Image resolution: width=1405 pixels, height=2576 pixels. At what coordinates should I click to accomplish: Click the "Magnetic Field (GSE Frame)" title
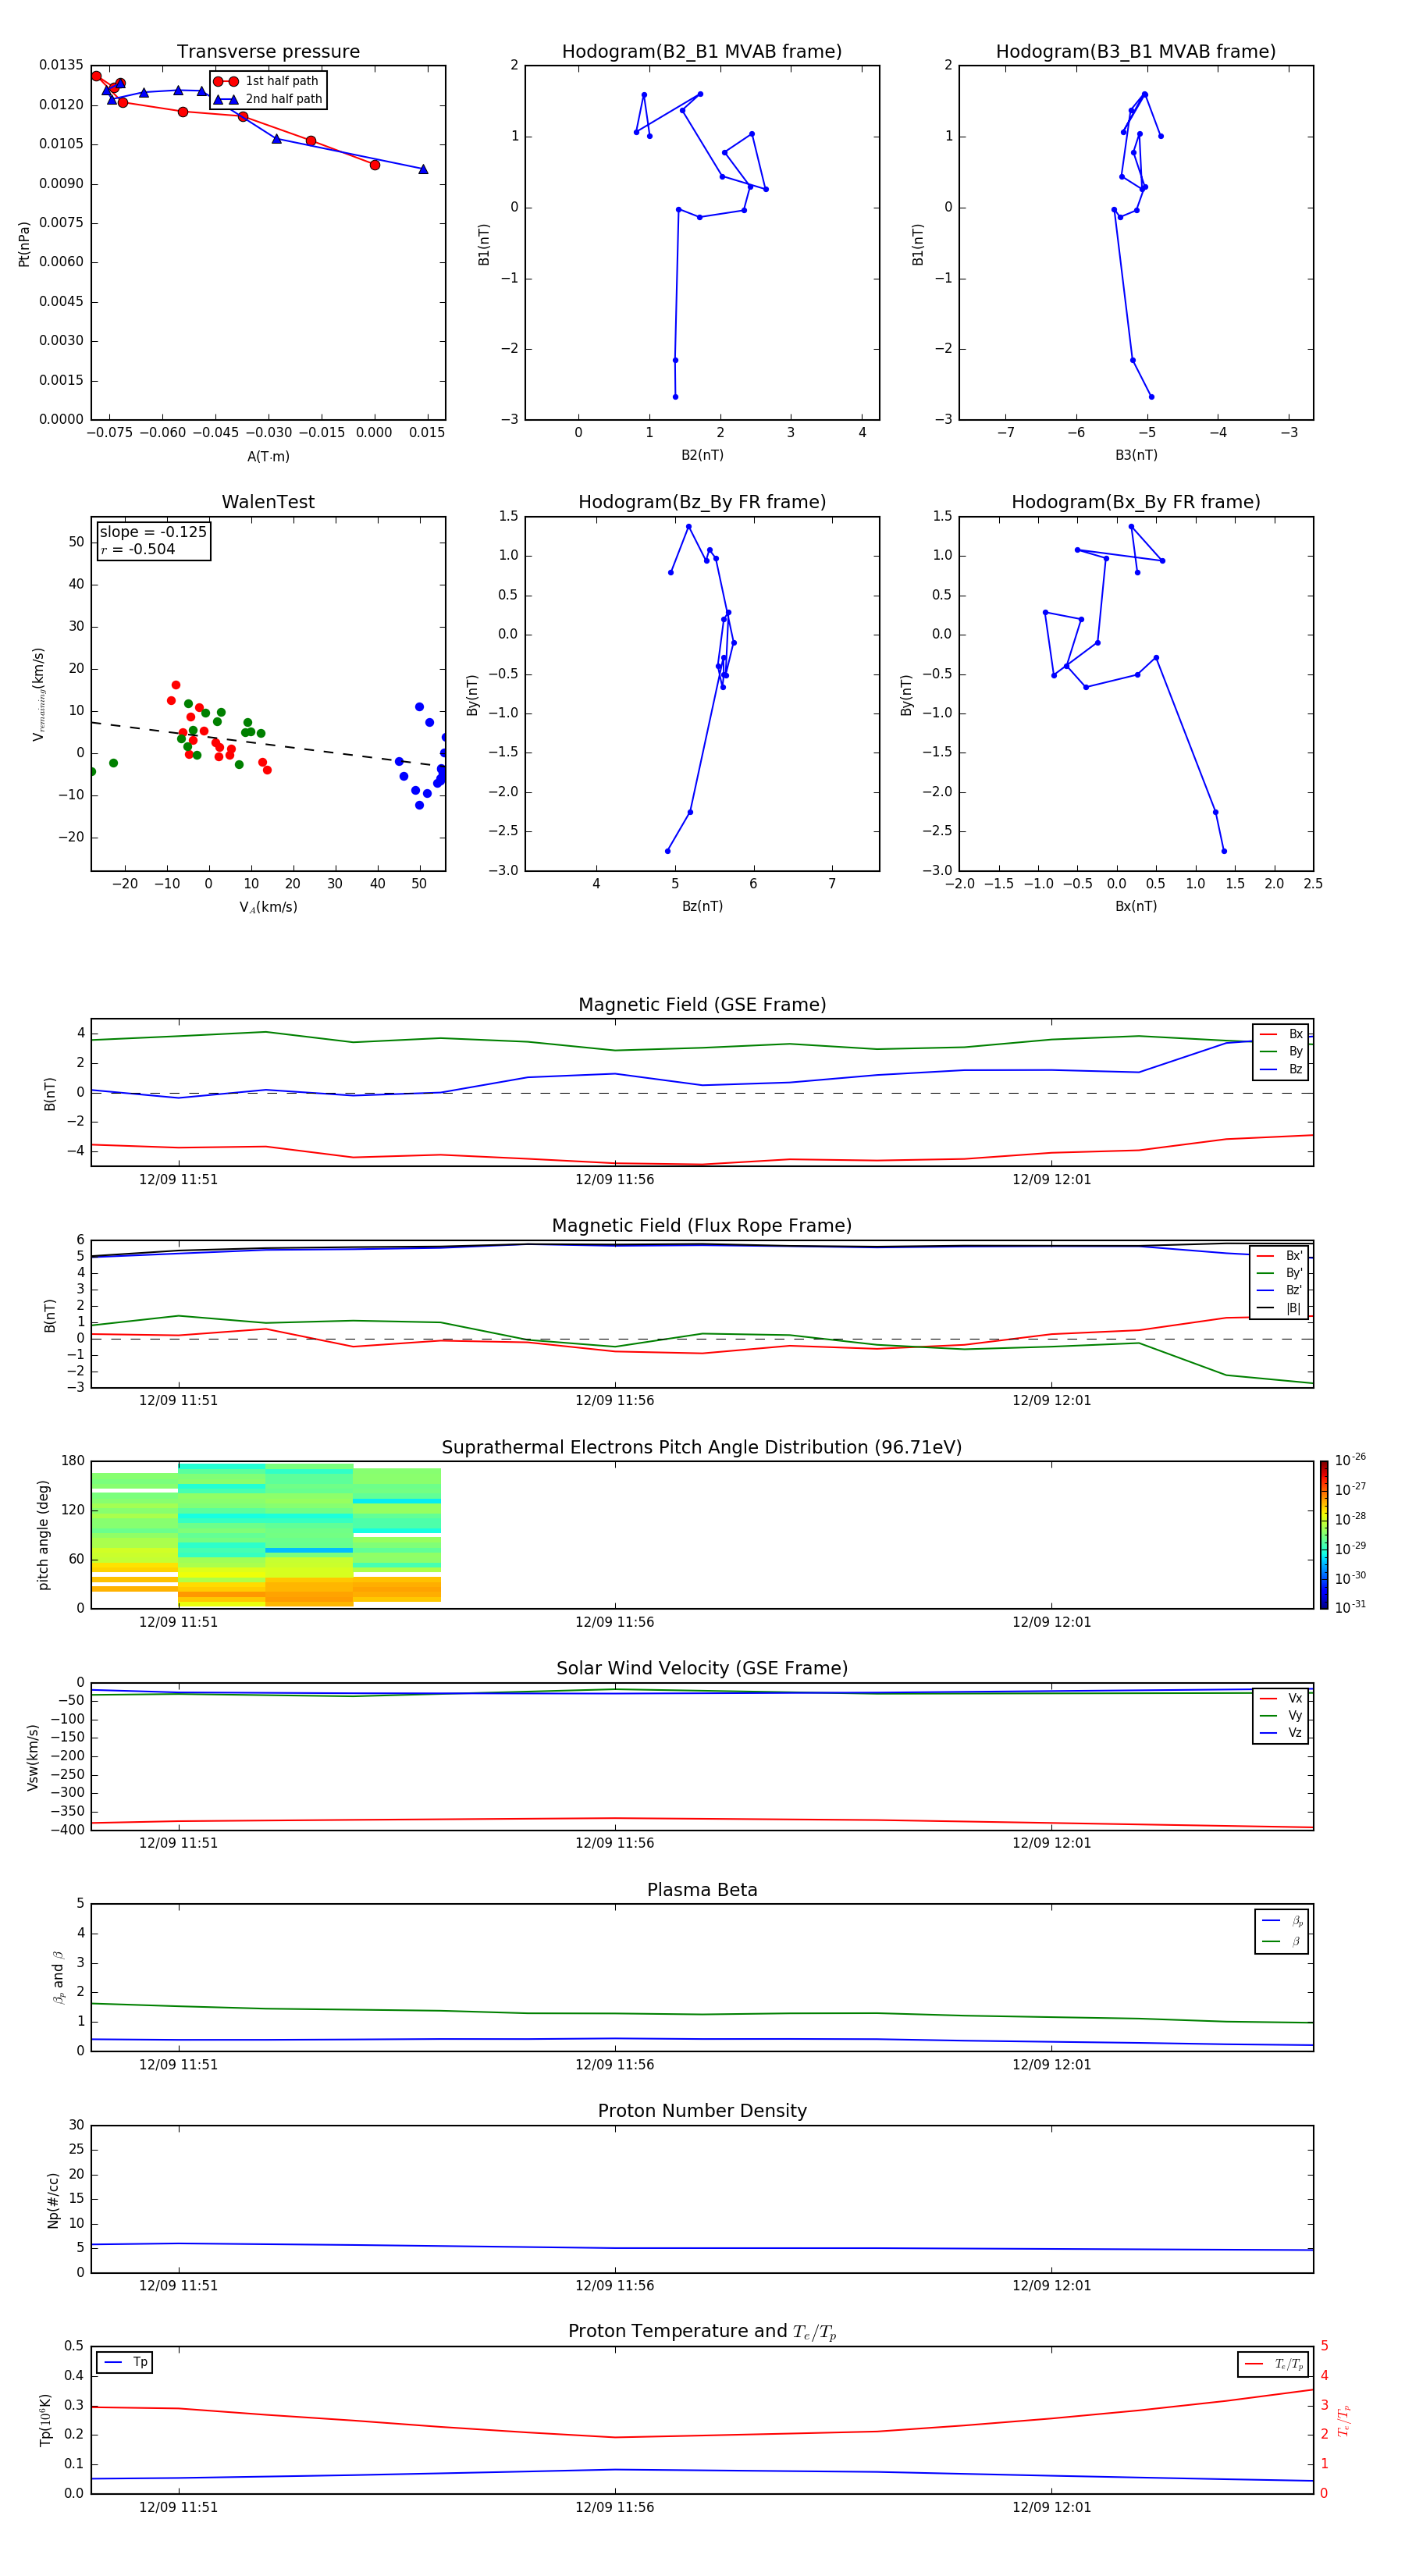[x=702, y=1005]
